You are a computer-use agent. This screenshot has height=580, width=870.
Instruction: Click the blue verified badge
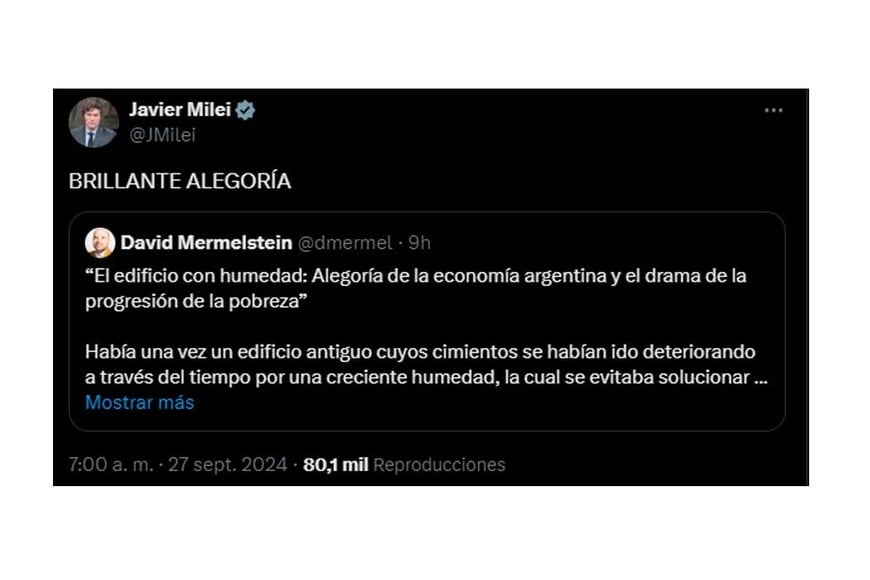[245, 111]
